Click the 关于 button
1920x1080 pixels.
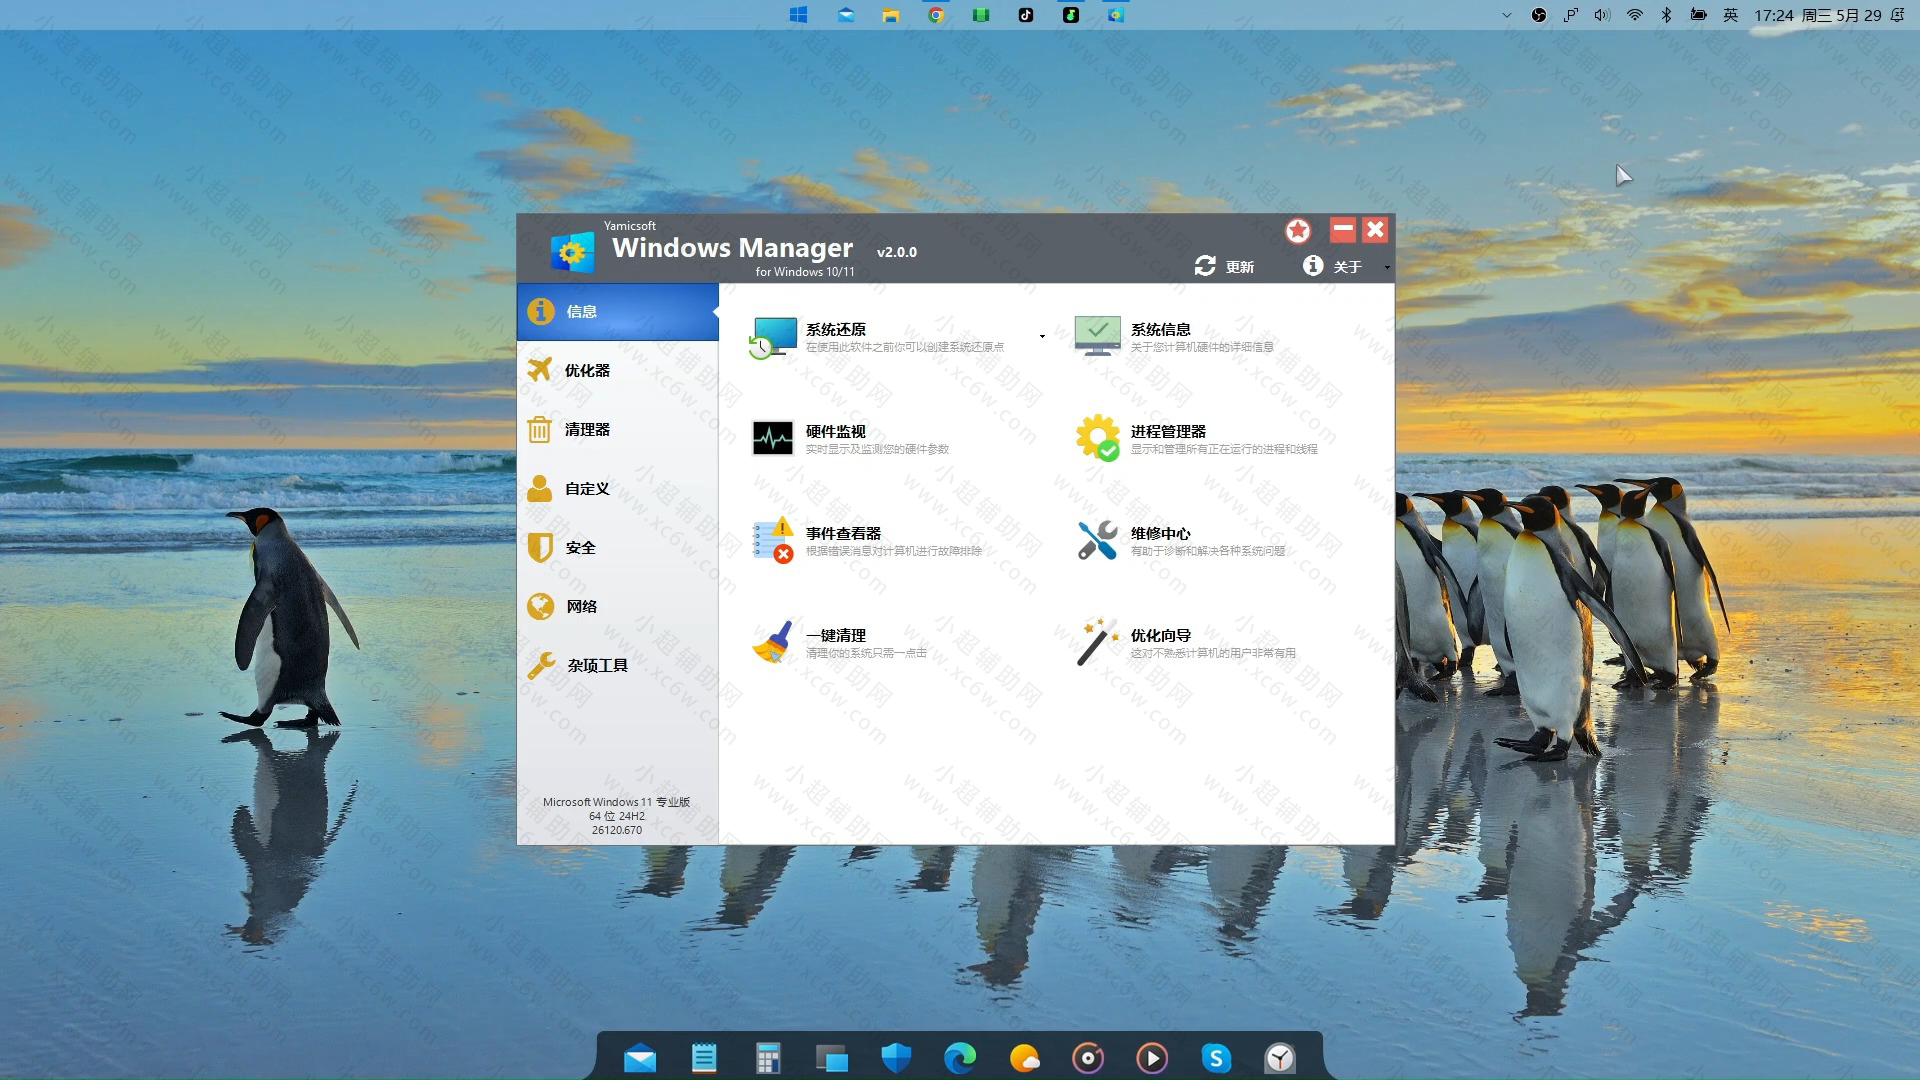coord(1331,266)
